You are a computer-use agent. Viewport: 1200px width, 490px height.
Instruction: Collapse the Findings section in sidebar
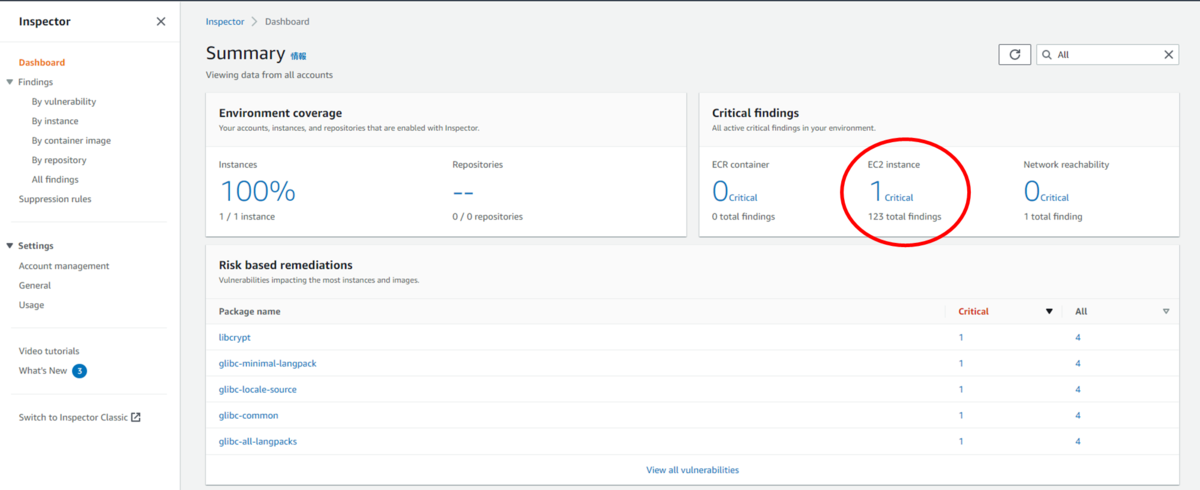[10, 82]
